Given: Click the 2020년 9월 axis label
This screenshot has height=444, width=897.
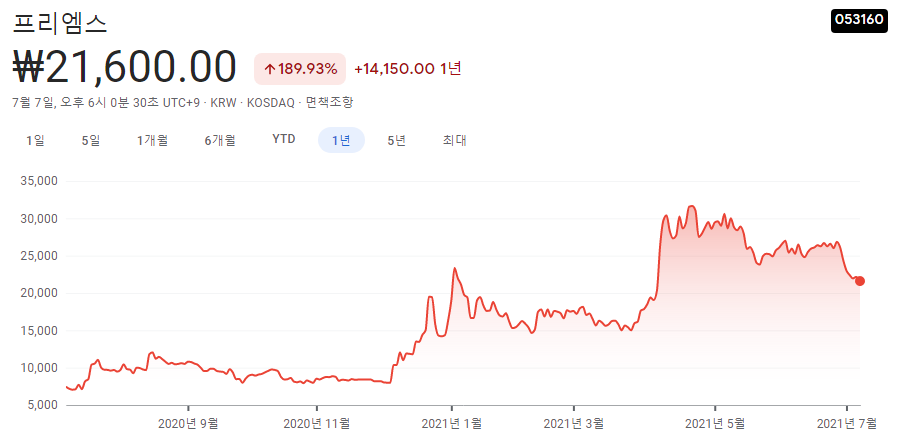Looking at the screenshot, I should (x=188, y=424).
